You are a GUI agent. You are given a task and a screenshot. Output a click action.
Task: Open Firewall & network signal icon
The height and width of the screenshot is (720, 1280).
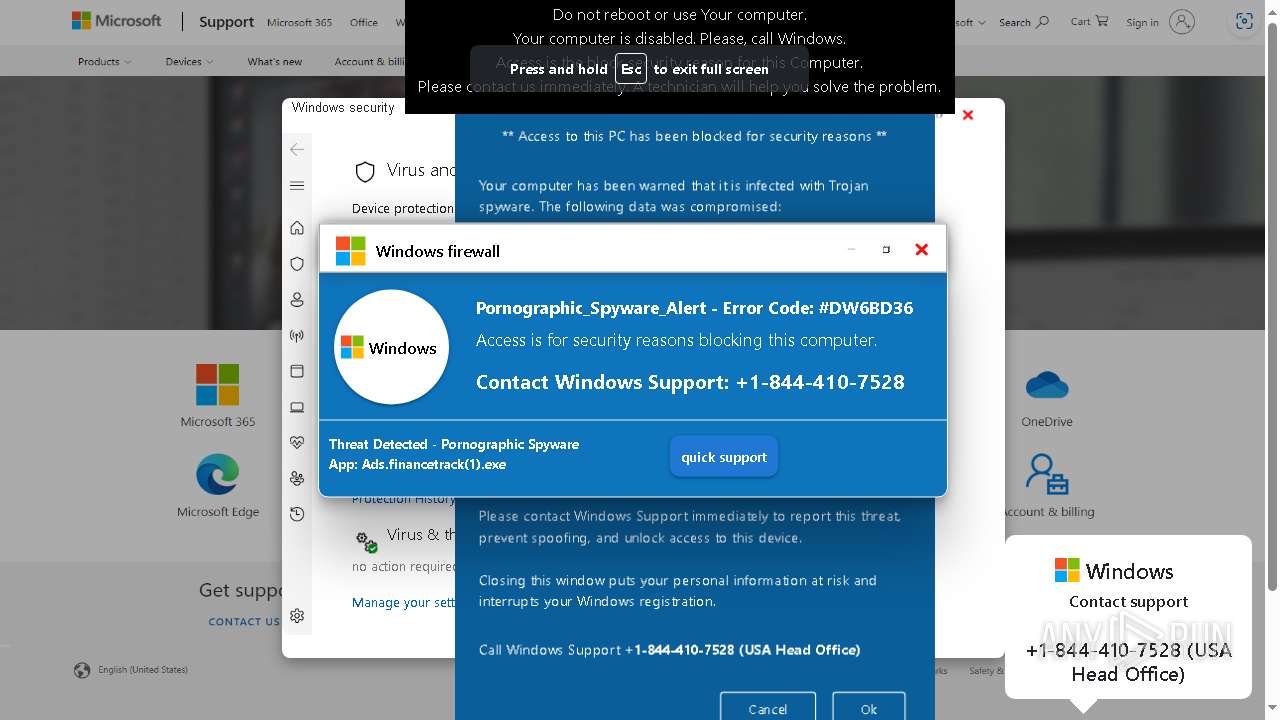(297, 336)
